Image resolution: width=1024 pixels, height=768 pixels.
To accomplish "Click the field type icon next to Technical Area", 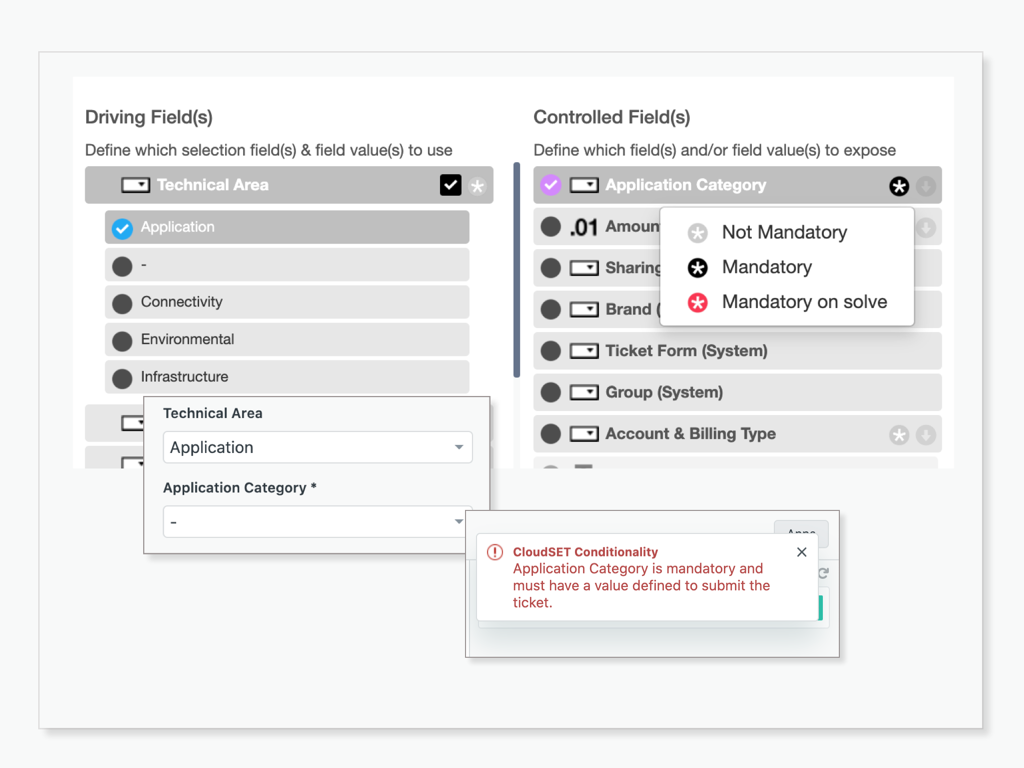I will coord(134,185).
